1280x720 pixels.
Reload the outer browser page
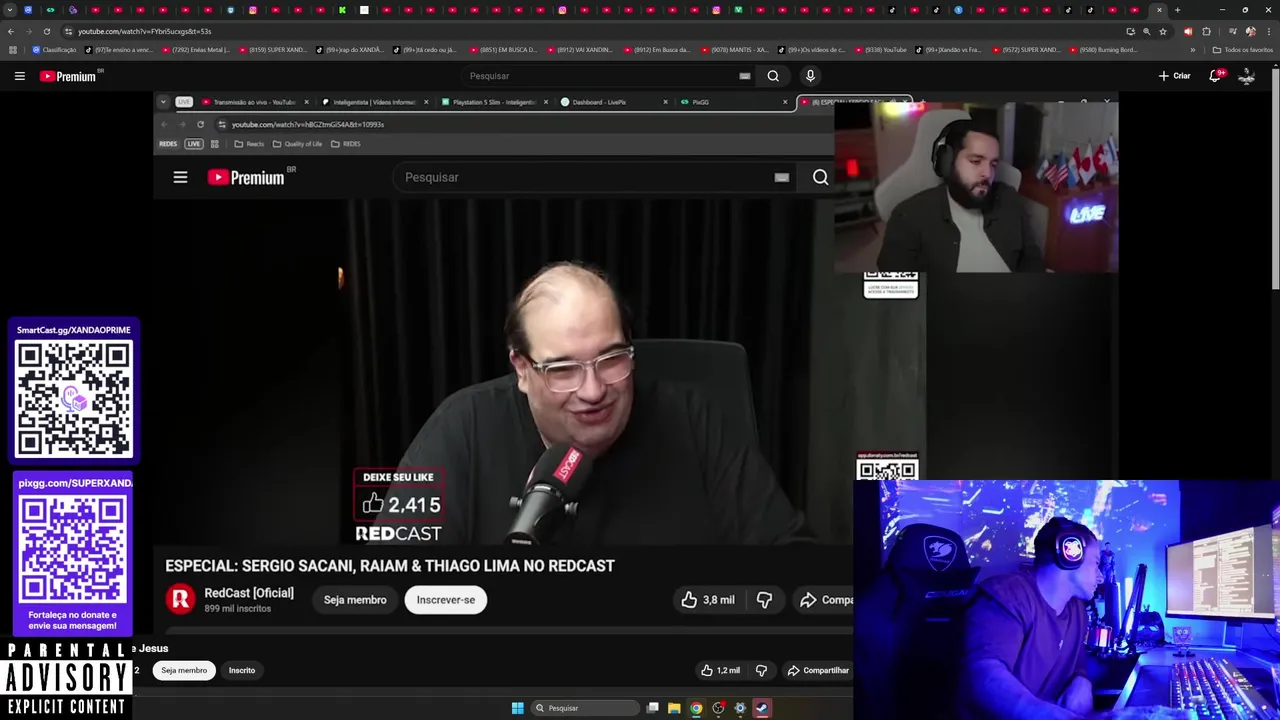click(x=46, y=31)
